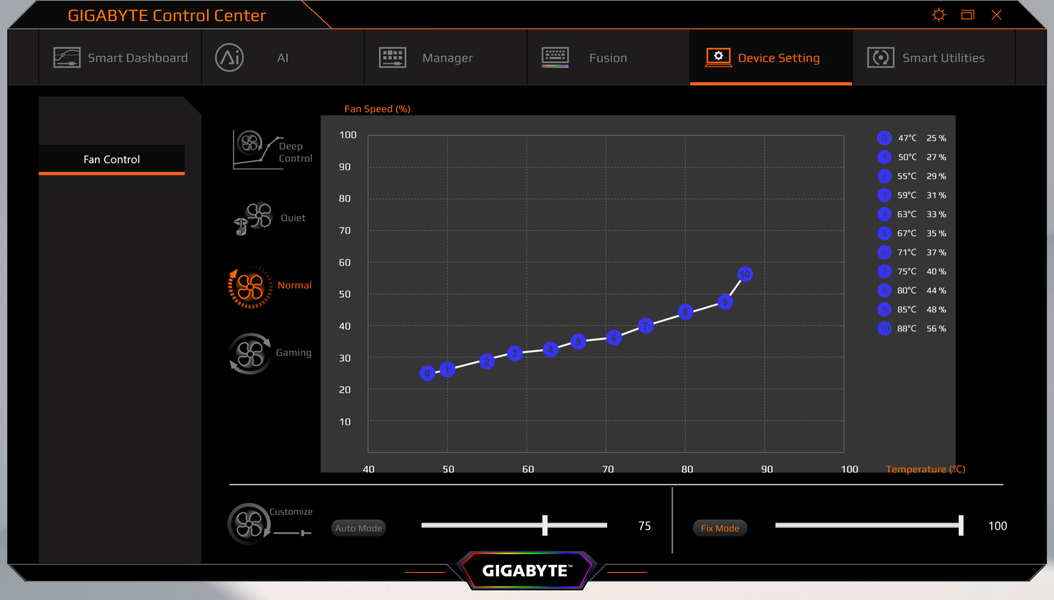Select curve point 0 on the graph
Screen dimensions: 1054x600
tap(428, 374)
